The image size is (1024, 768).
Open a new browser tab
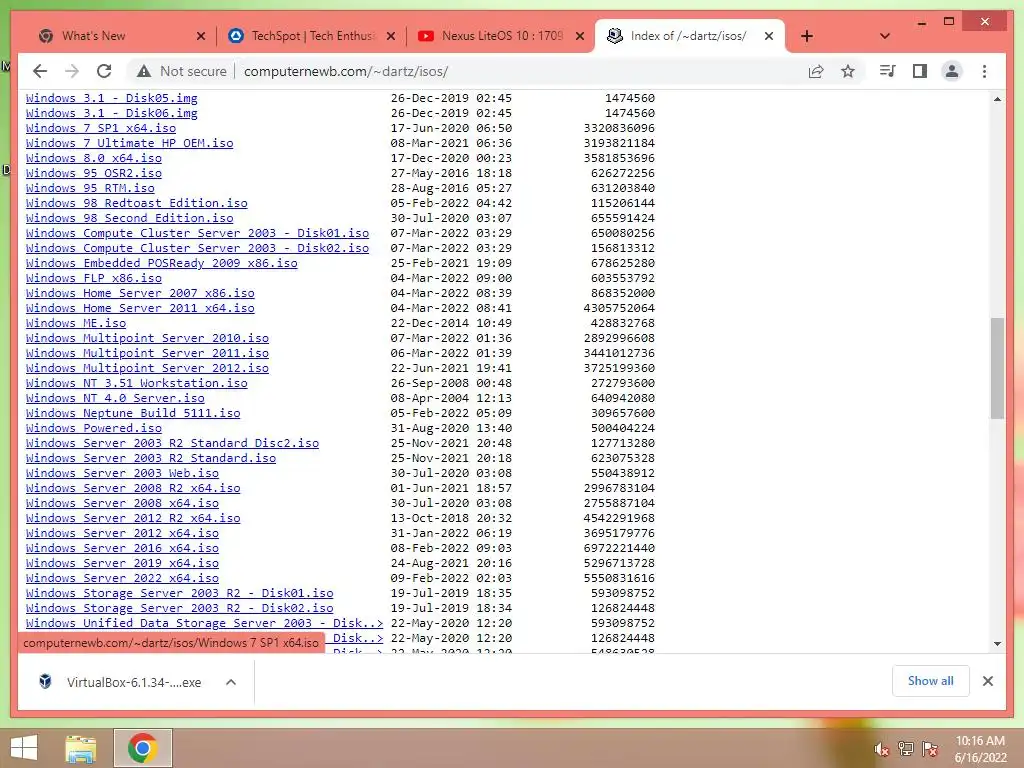click(807, 36)
